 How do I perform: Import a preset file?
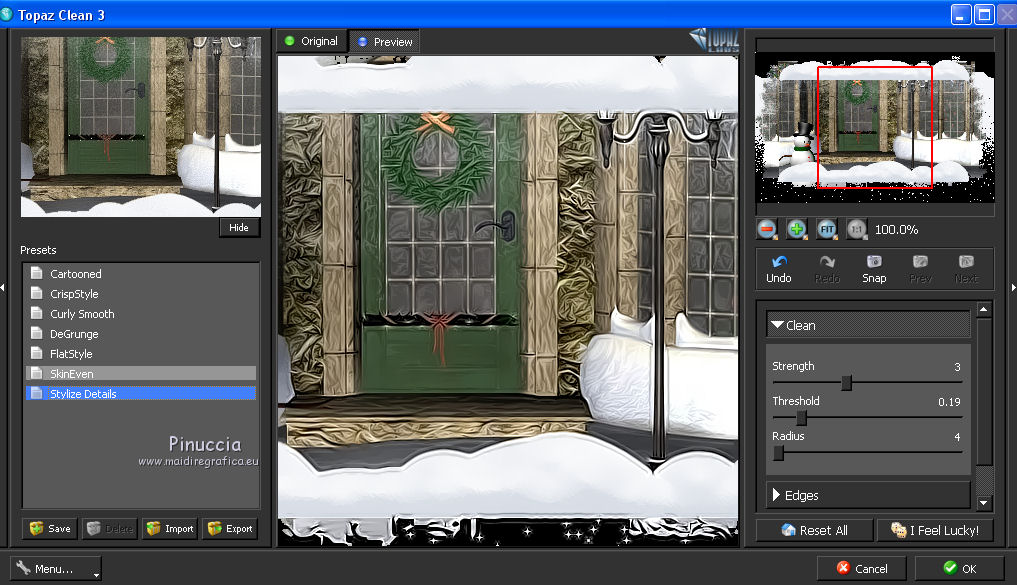(169, 529)
